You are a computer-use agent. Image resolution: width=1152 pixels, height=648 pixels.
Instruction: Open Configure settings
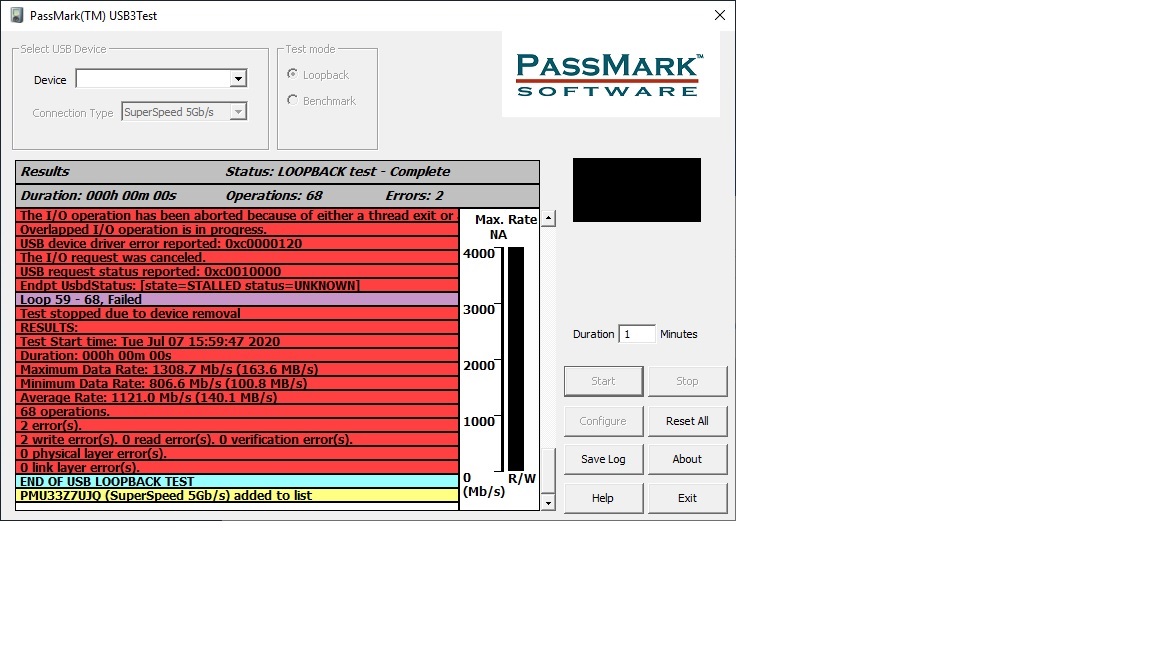(603, 421)
